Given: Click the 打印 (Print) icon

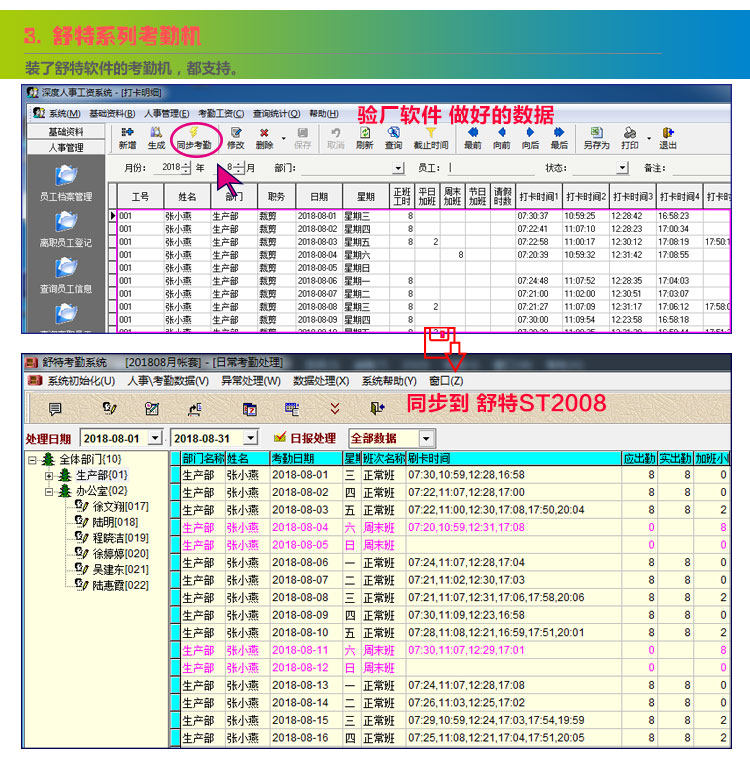Looking at the screenshot, I should point(630,138).
